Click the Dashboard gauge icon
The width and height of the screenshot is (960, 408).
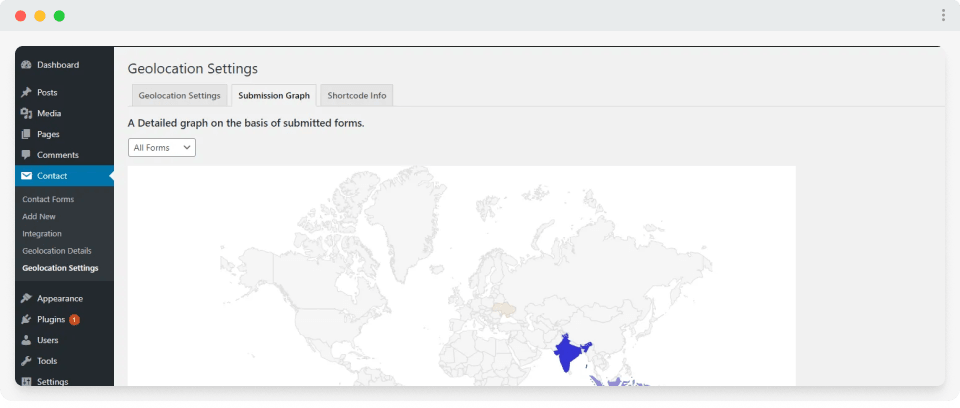pos(26,65)
